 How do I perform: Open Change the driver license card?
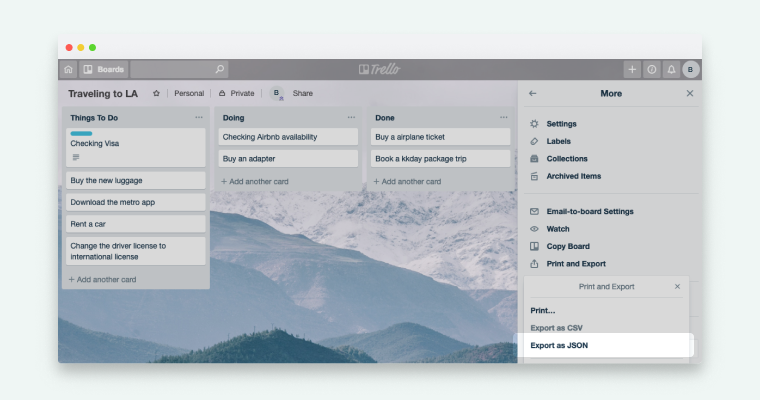pos(136,251)
